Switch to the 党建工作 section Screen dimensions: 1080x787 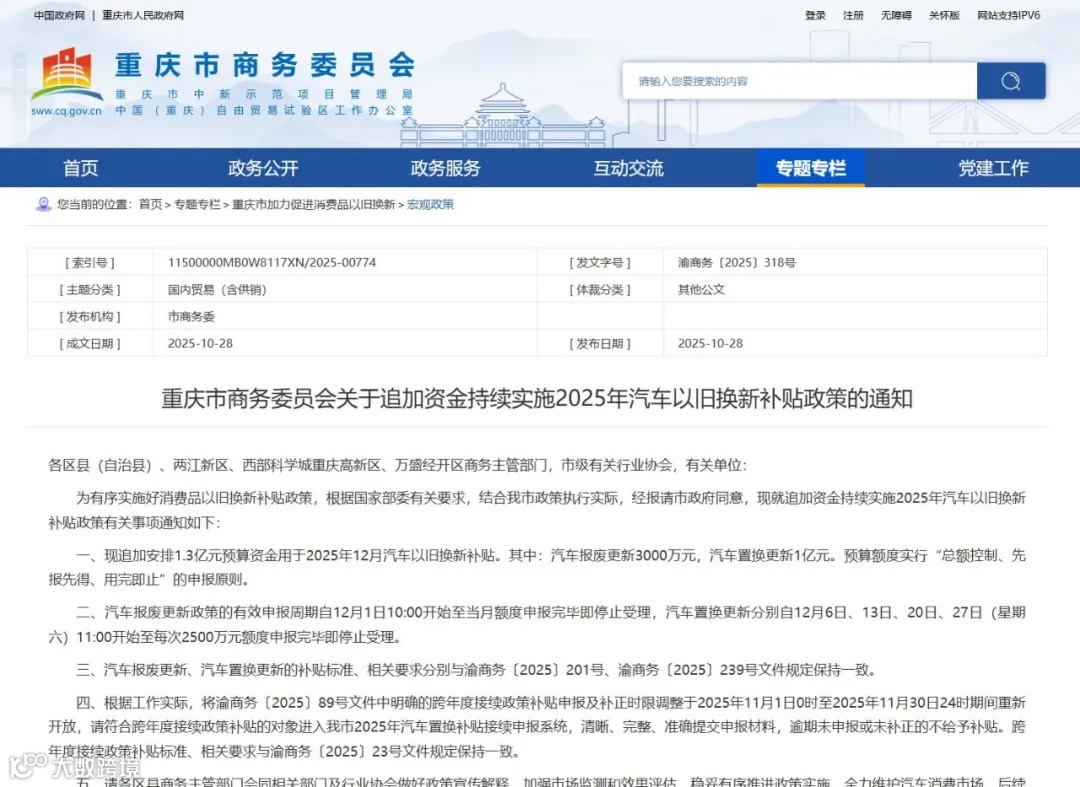point(993,168)
